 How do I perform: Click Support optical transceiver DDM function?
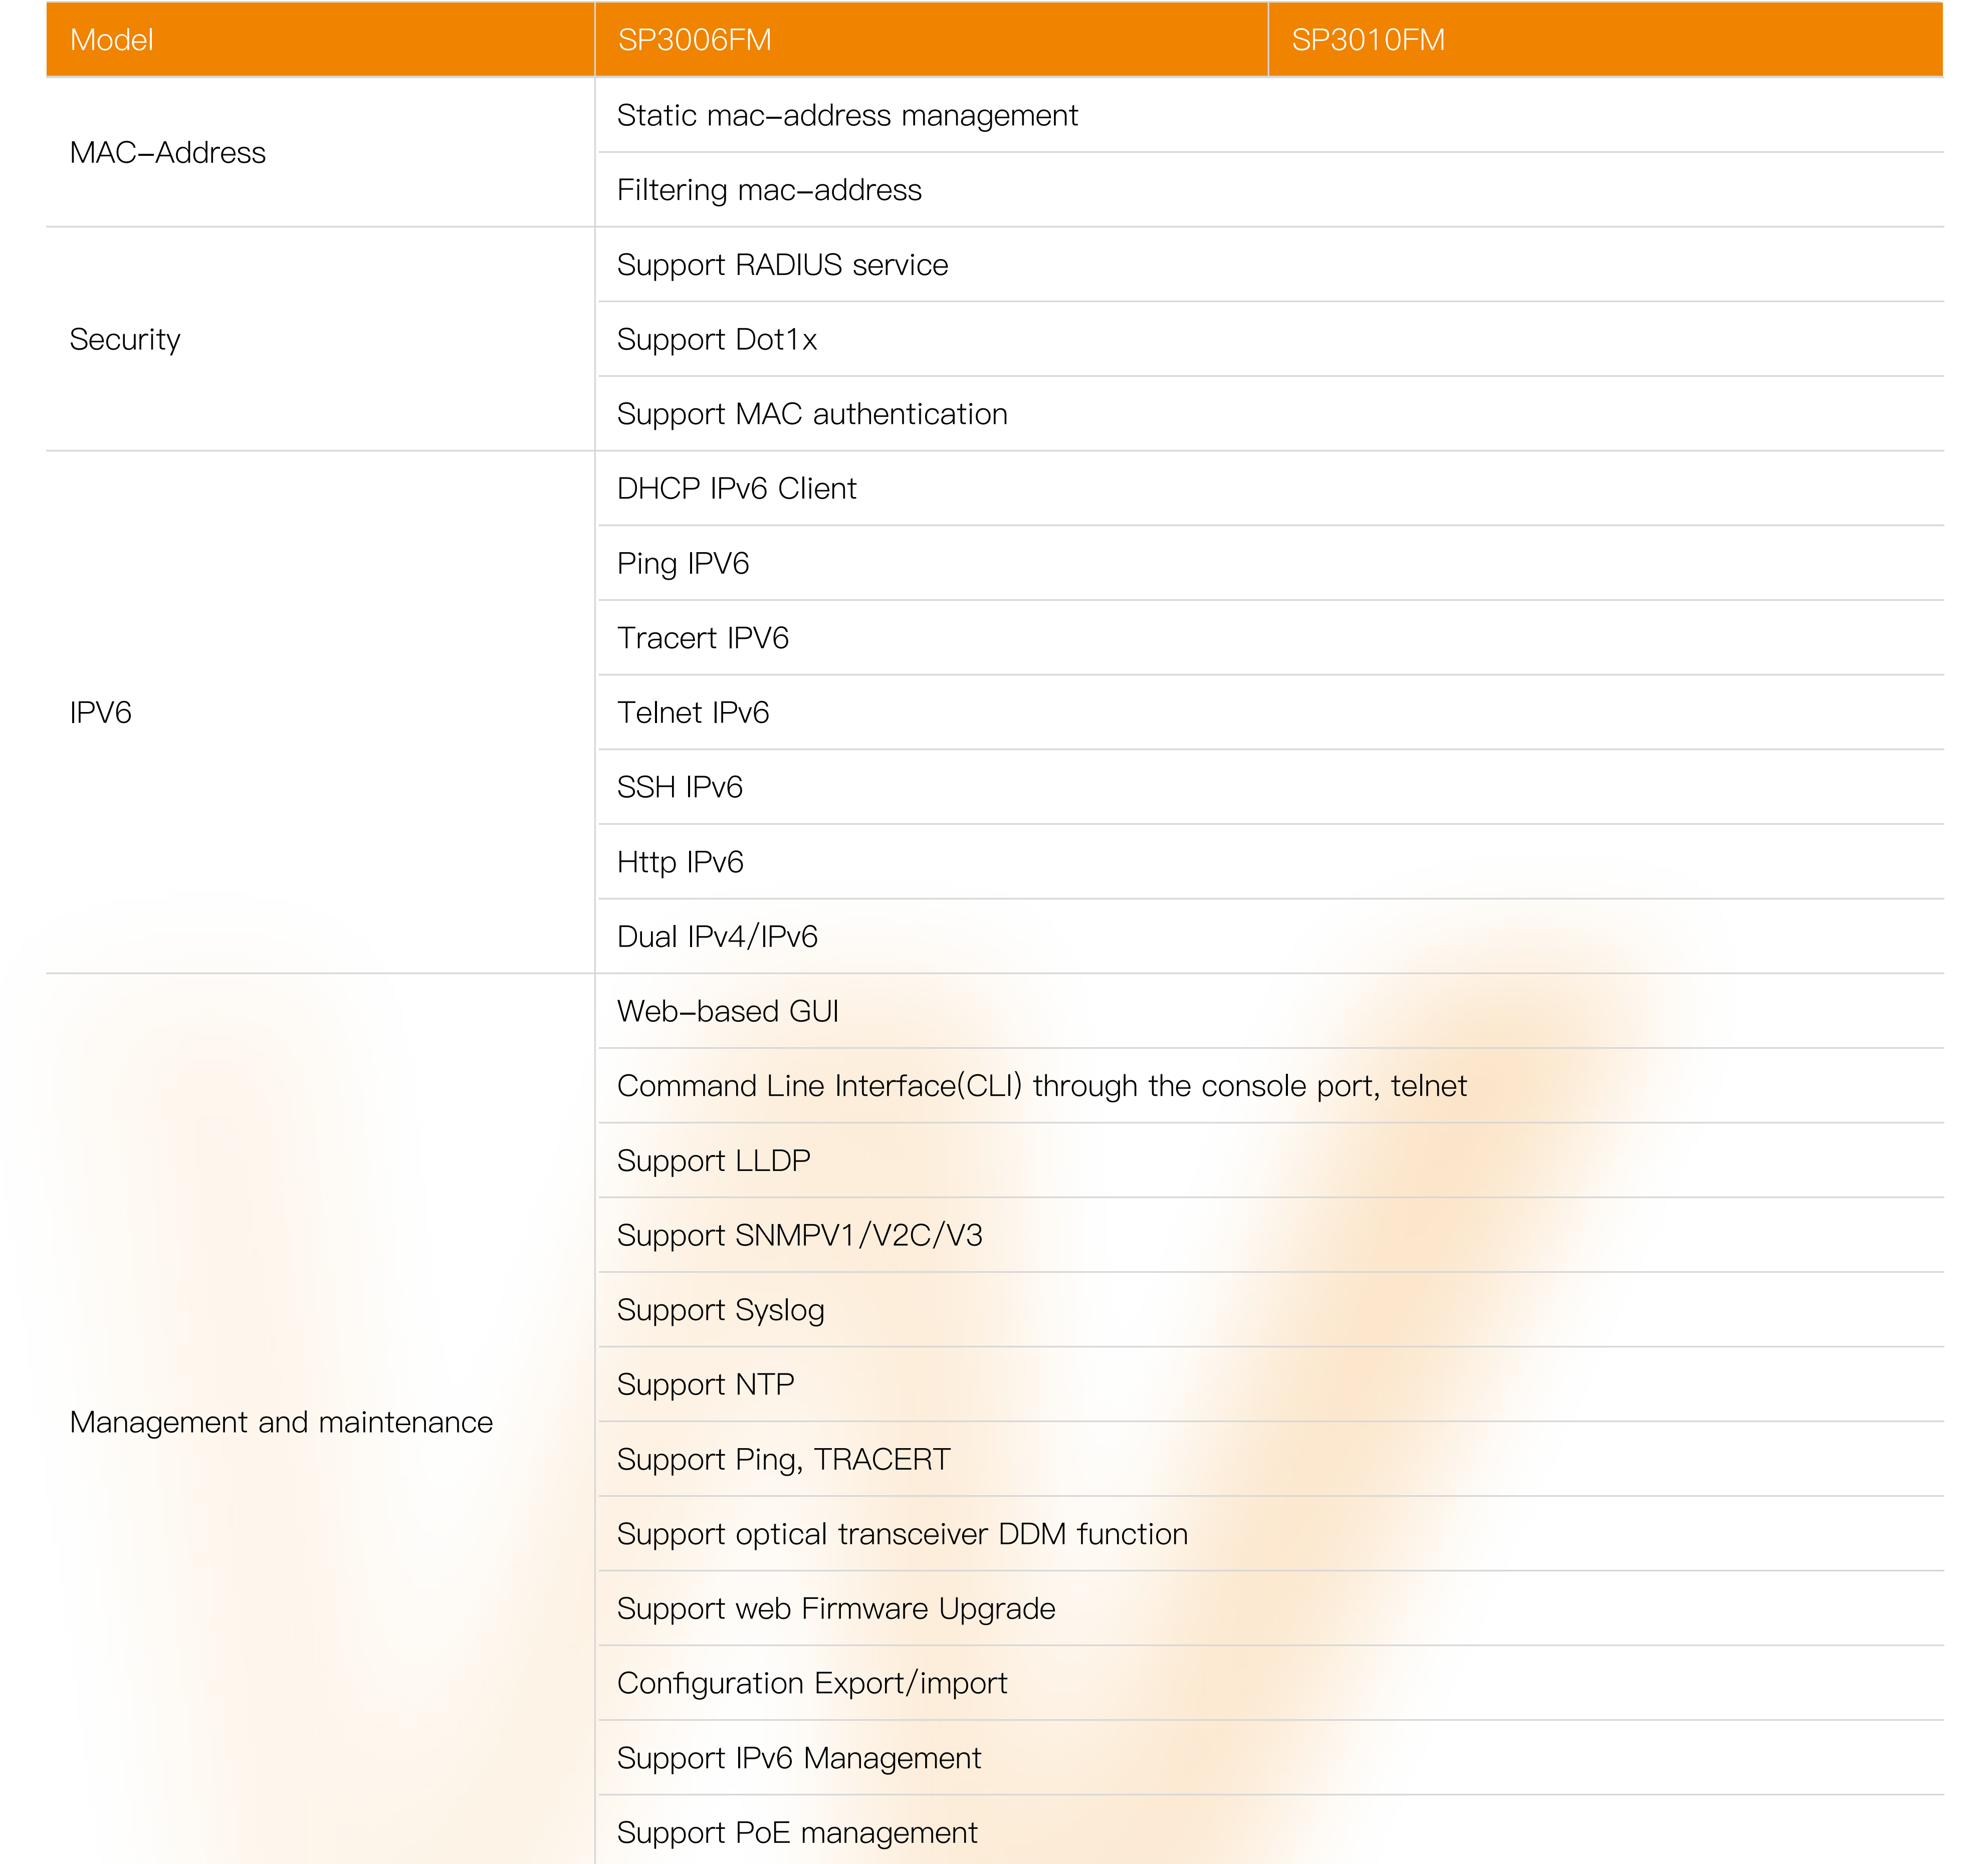point(902,1534)
